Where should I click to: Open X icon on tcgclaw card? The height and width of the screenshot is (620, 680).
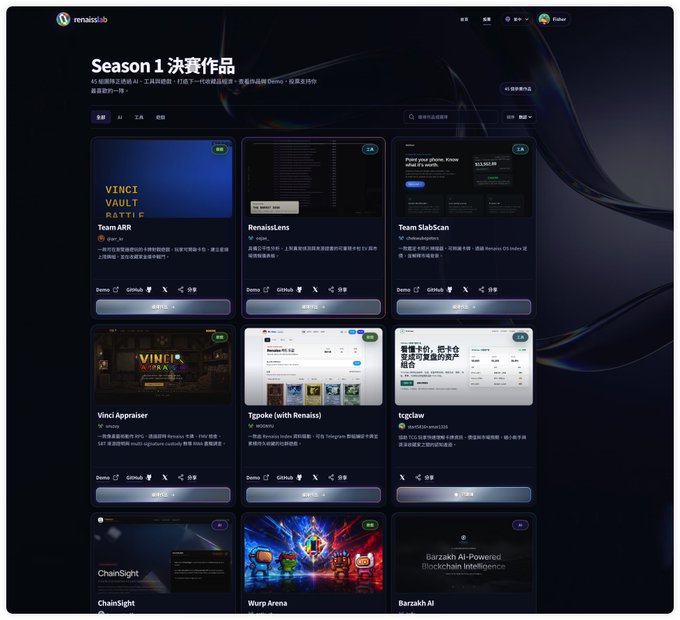coord(402,477)
